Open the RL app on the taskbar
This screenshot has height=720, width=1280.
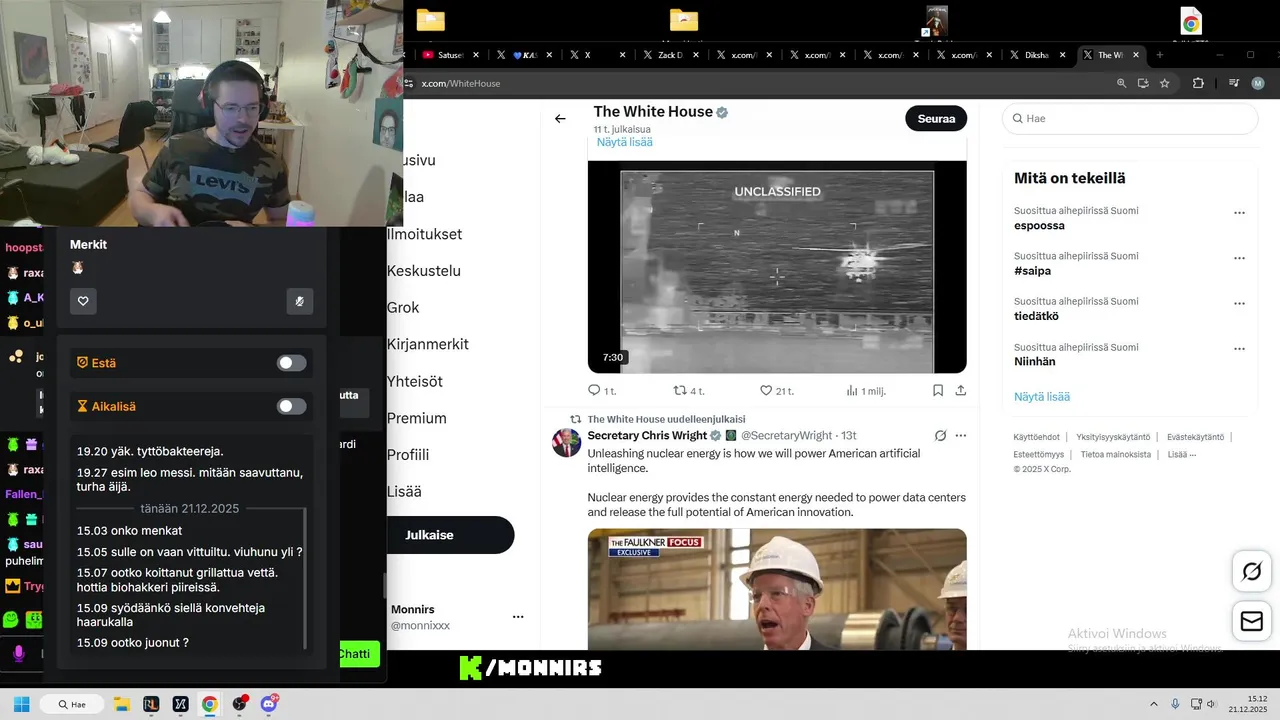coord(151,704)
